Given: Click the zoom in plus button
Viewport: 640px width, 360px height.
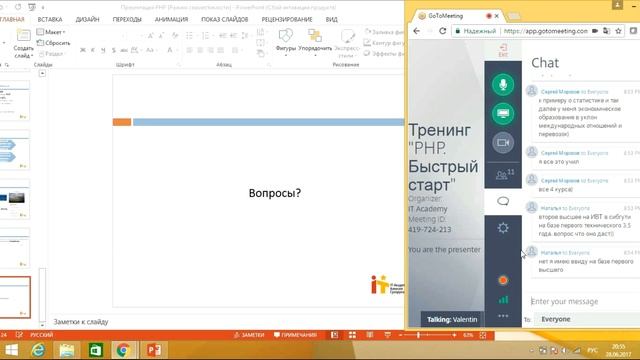Looking at the screenshot, I should pyautogui.click(x=454, y=335).
